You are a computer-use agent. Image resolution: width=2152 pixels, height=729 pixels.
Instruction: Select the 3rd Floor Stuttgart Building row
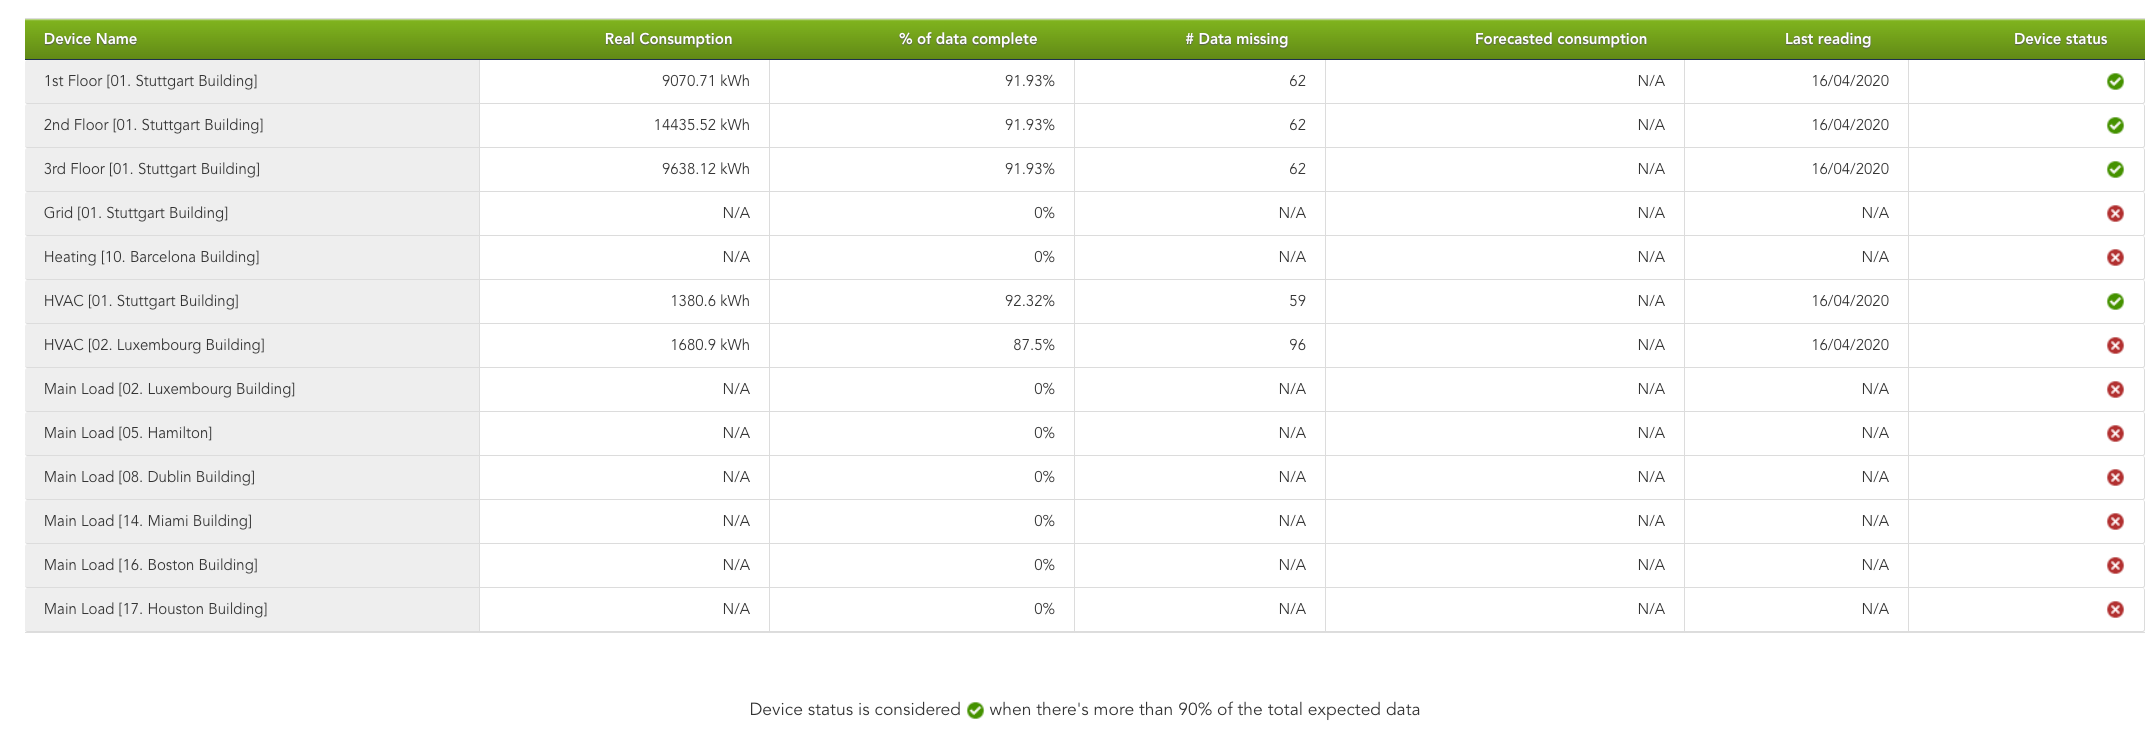click(152, 169)
